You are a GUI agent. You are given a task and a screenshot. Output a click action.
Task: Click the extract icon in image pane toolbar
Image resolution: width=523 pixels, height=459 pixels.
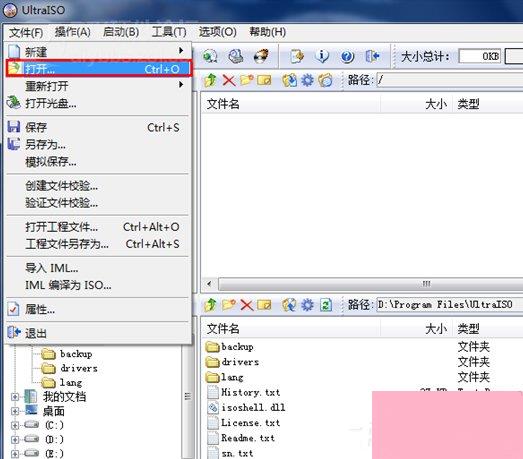click(x=290, y=80)
